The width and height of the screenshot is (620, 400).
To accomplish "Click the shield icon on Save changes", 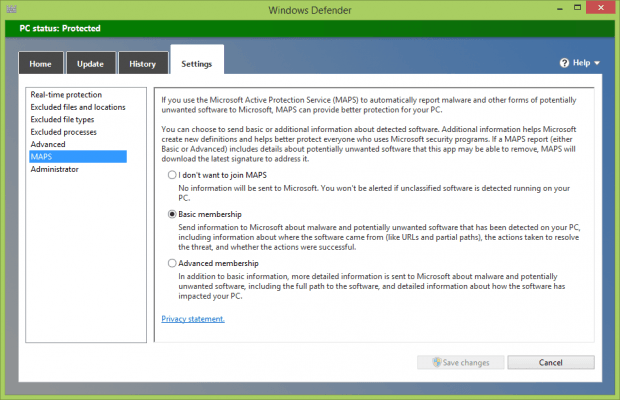I will tap(437, 362).
